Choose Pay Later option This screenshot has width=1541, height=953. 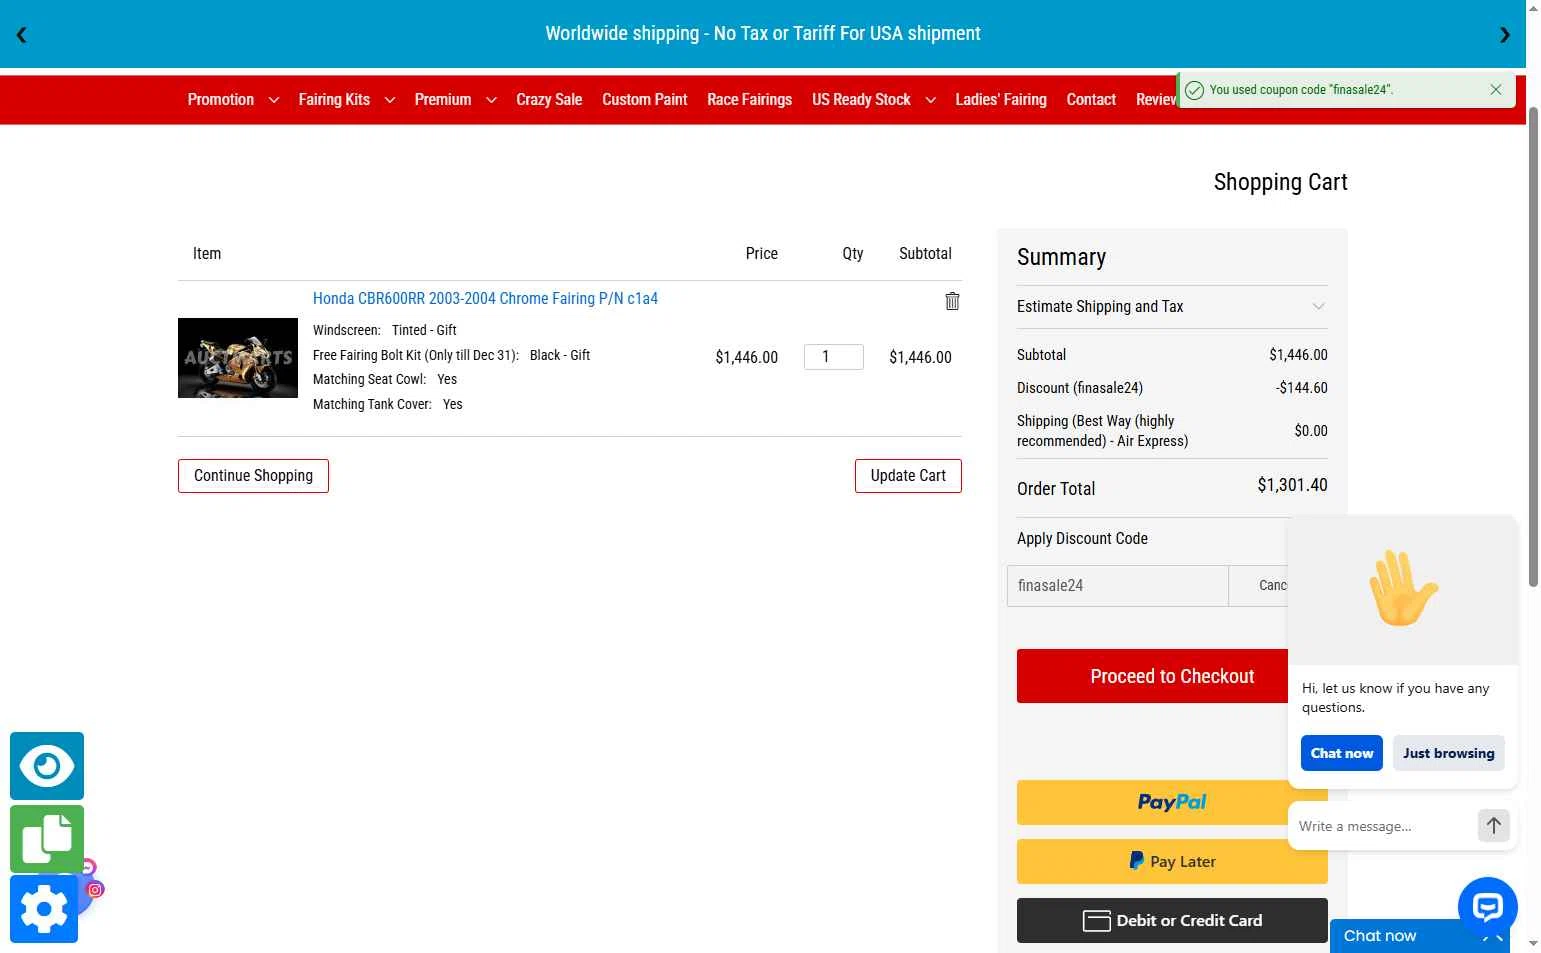point(1172,861)
